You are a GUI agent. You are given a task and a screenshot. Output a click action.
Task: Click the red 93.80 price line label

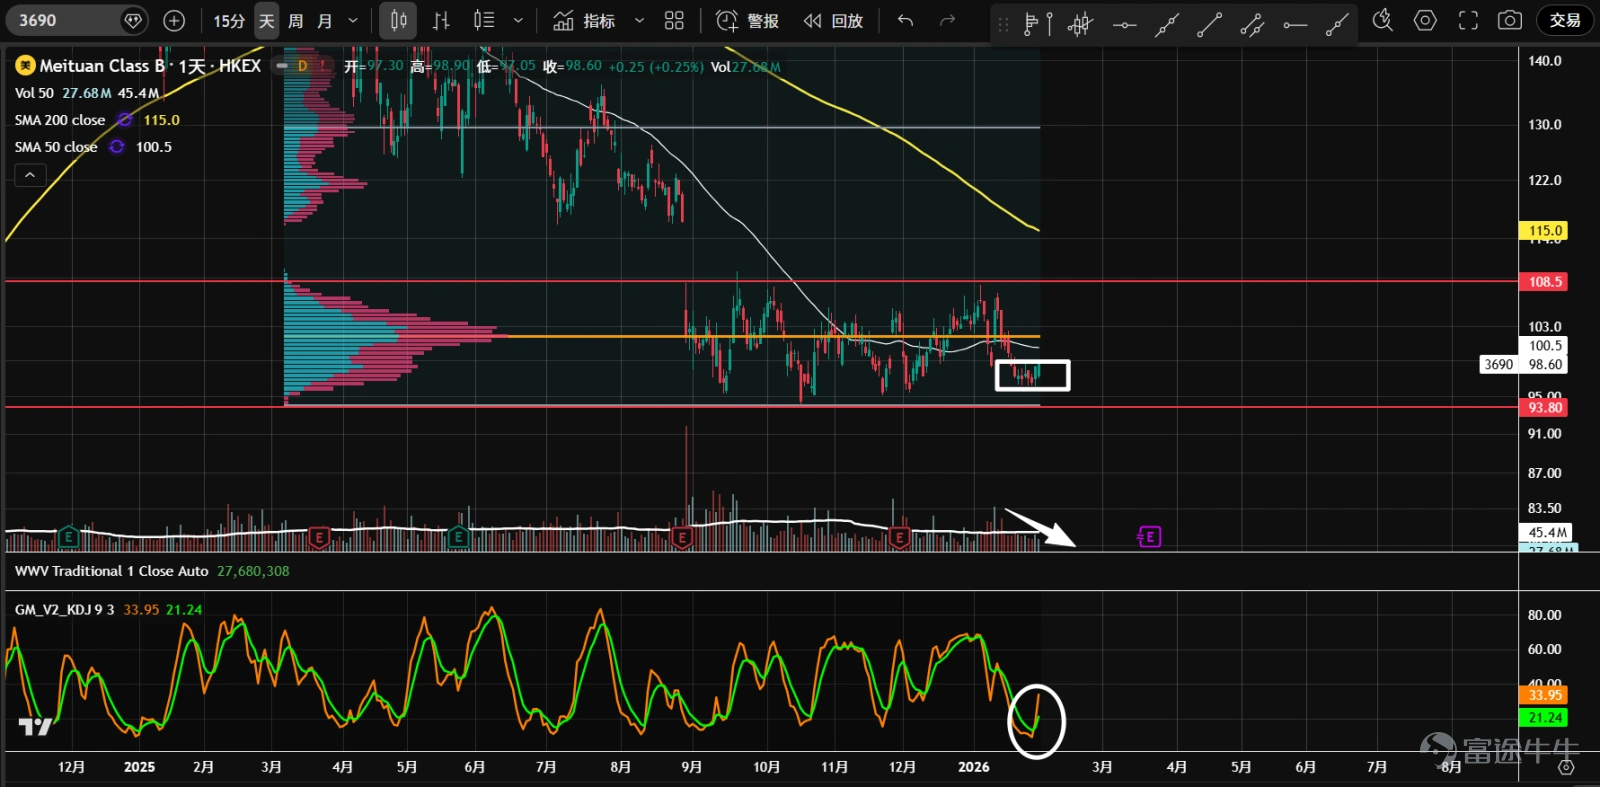click(1544, 408)
